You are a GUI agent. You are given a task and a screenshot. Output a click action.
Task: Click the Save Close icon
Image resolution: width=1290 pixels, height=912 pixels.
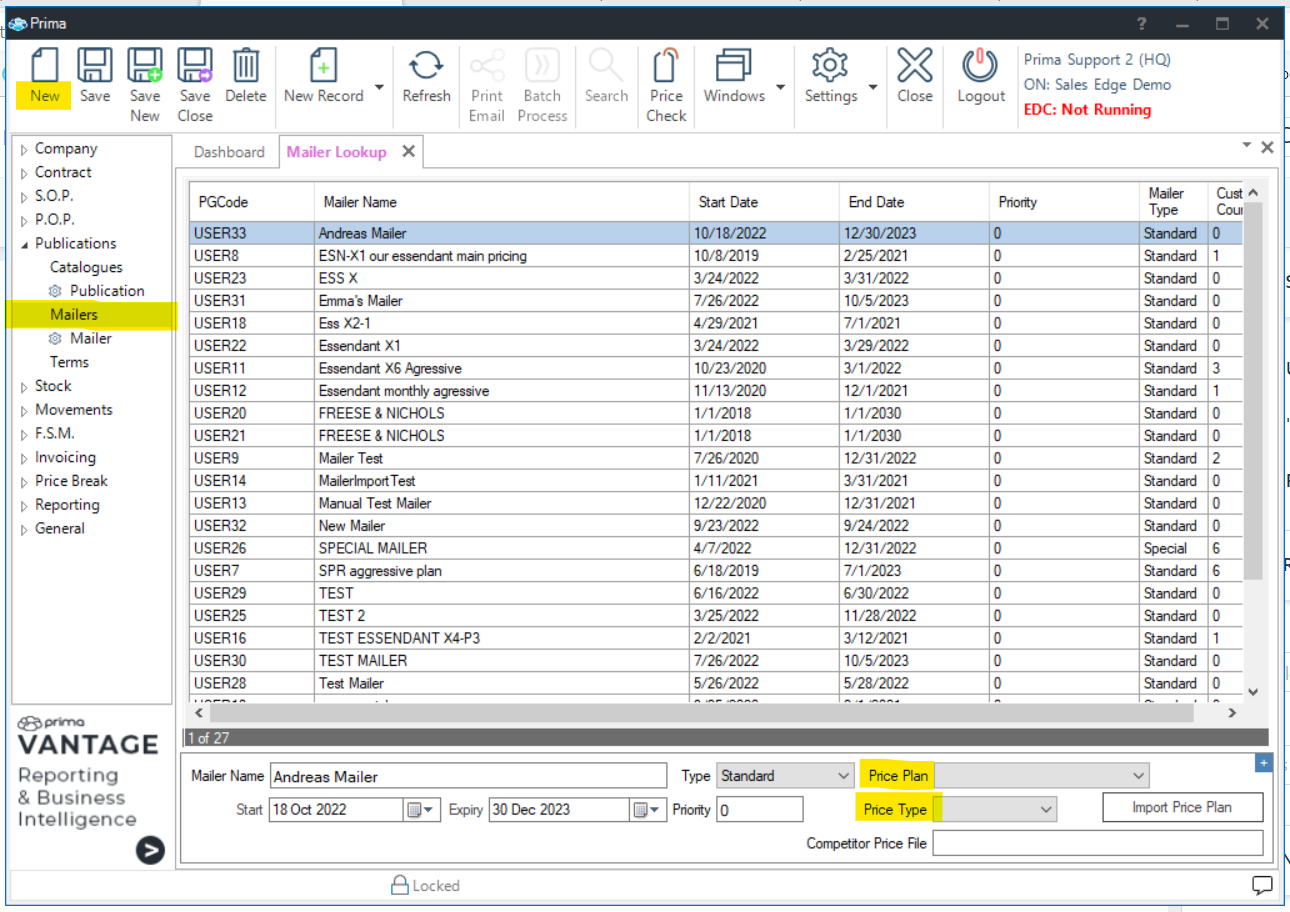pos(195,66)
